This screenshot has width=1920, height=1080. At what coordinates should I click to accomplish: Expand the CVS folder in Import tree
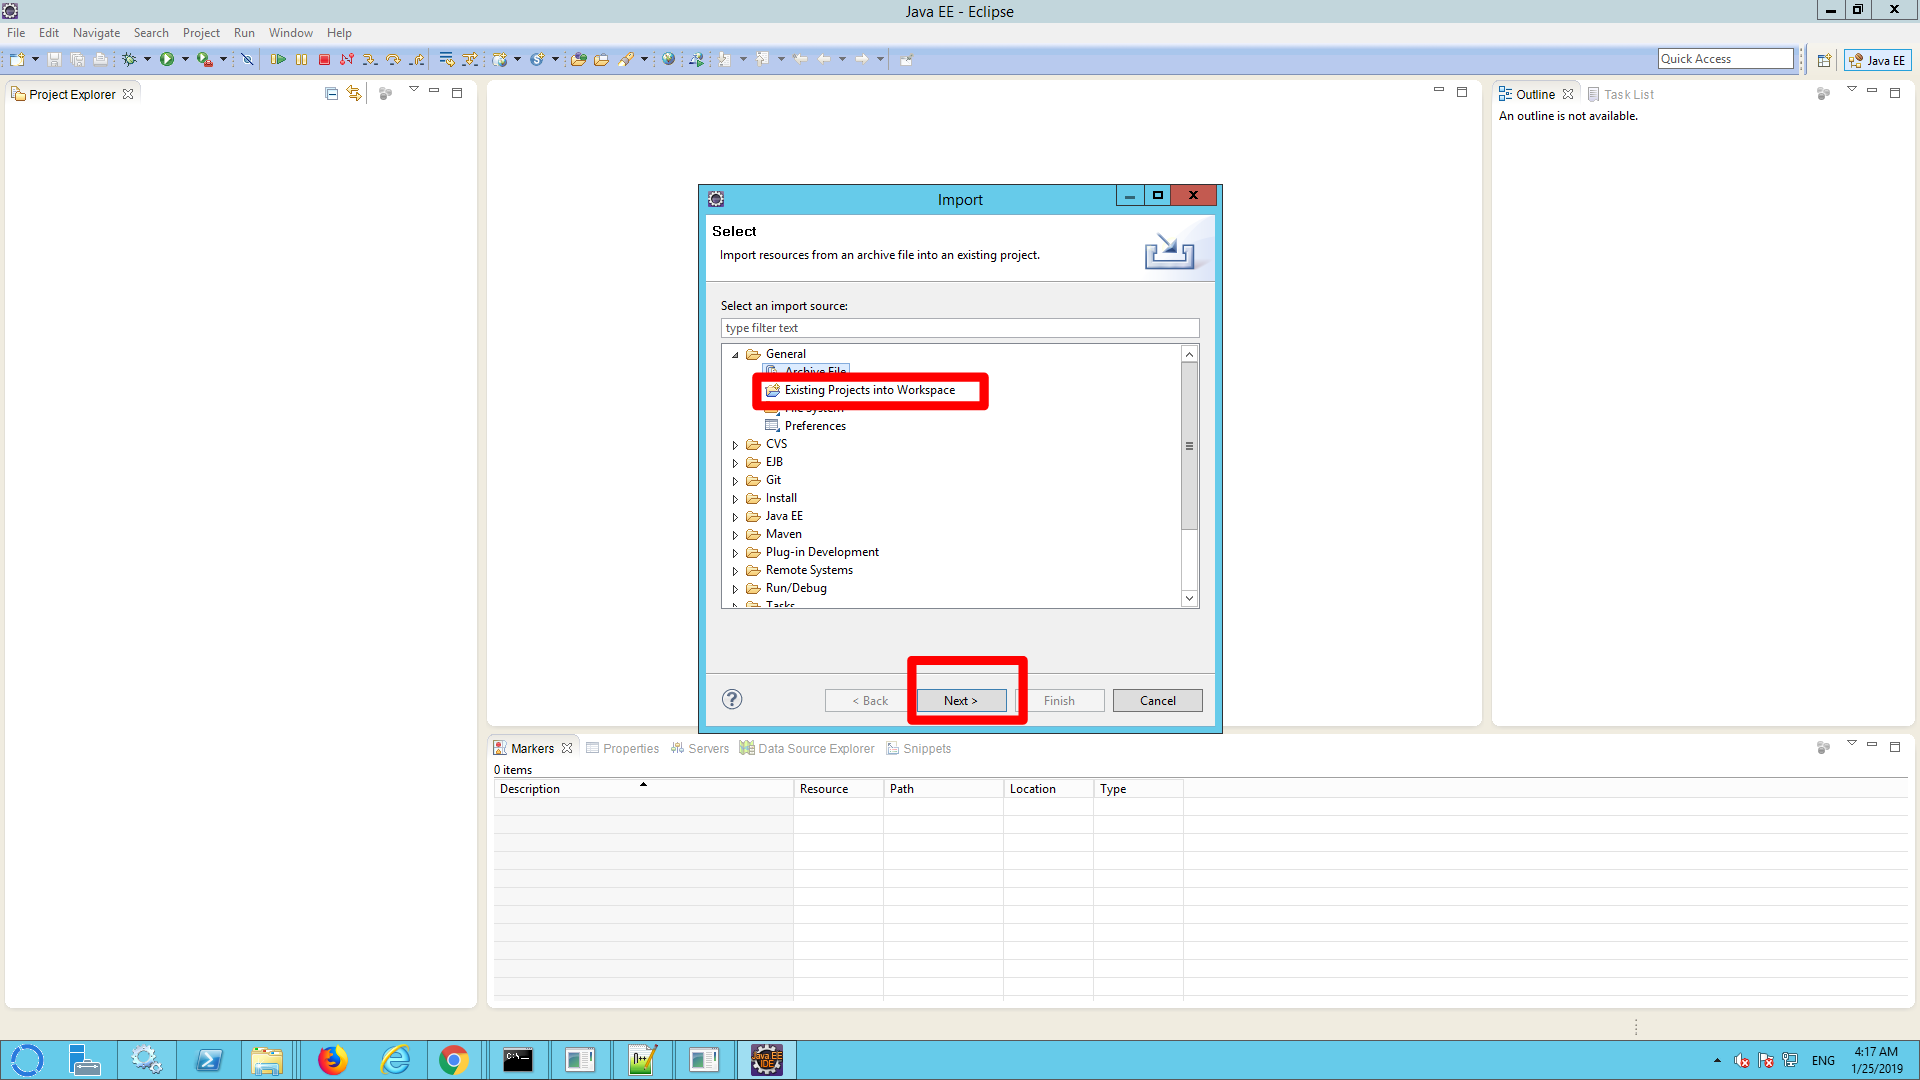pos(735,445)
